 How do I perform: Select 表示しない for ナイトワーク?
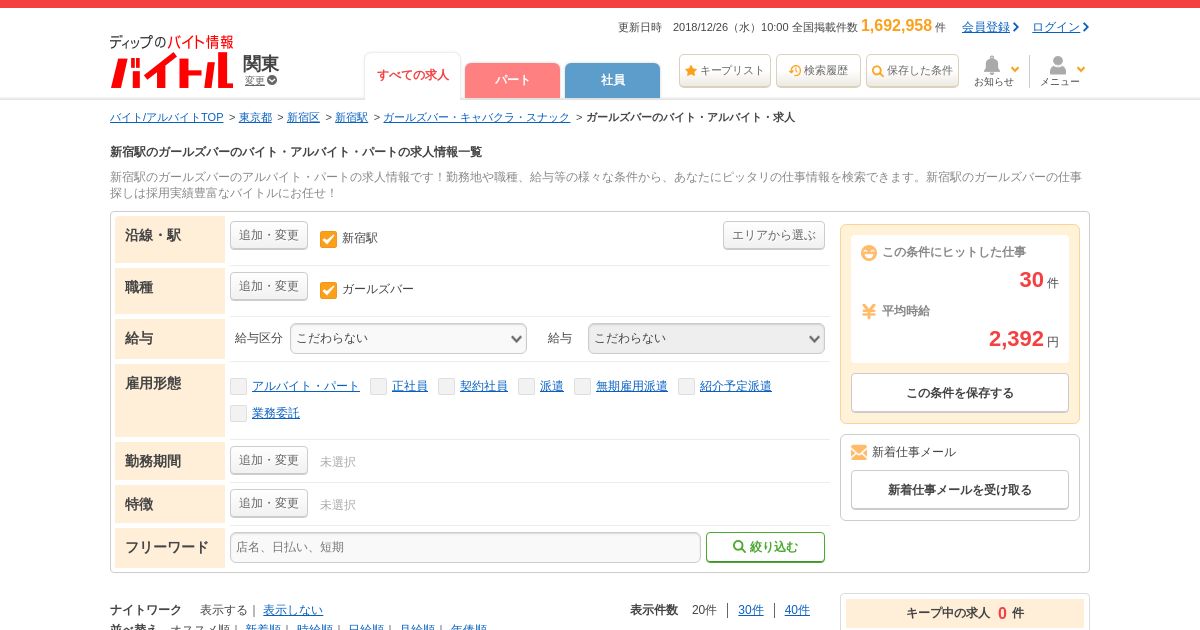[x=293, y=610]
